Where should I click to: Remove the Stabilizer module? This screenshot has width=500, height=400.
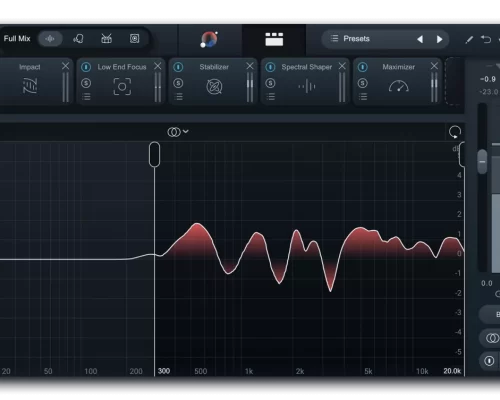coord(250,66)
